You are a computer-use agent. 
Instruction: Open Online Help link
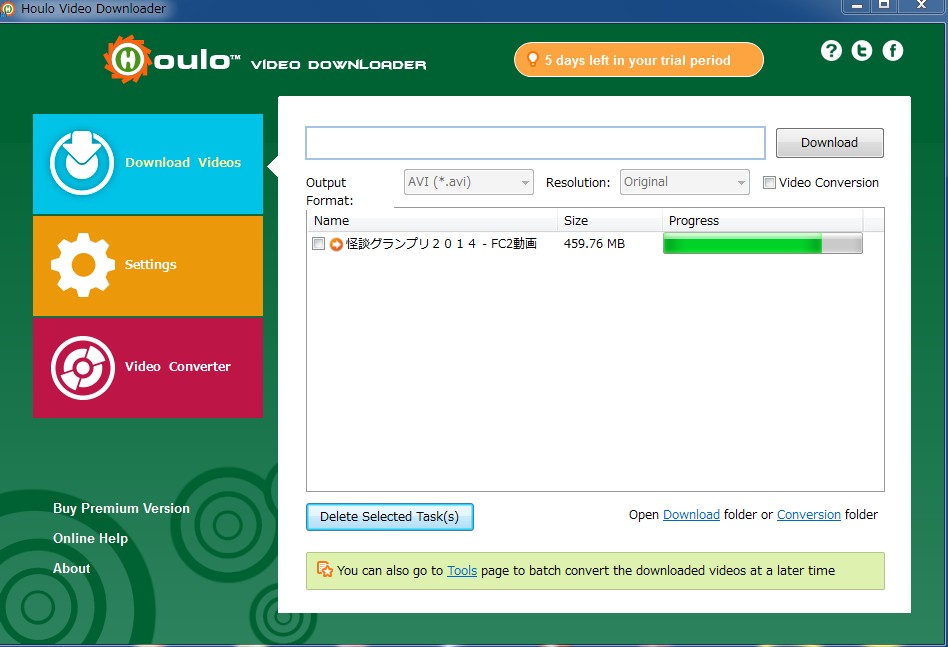point(91,538)
